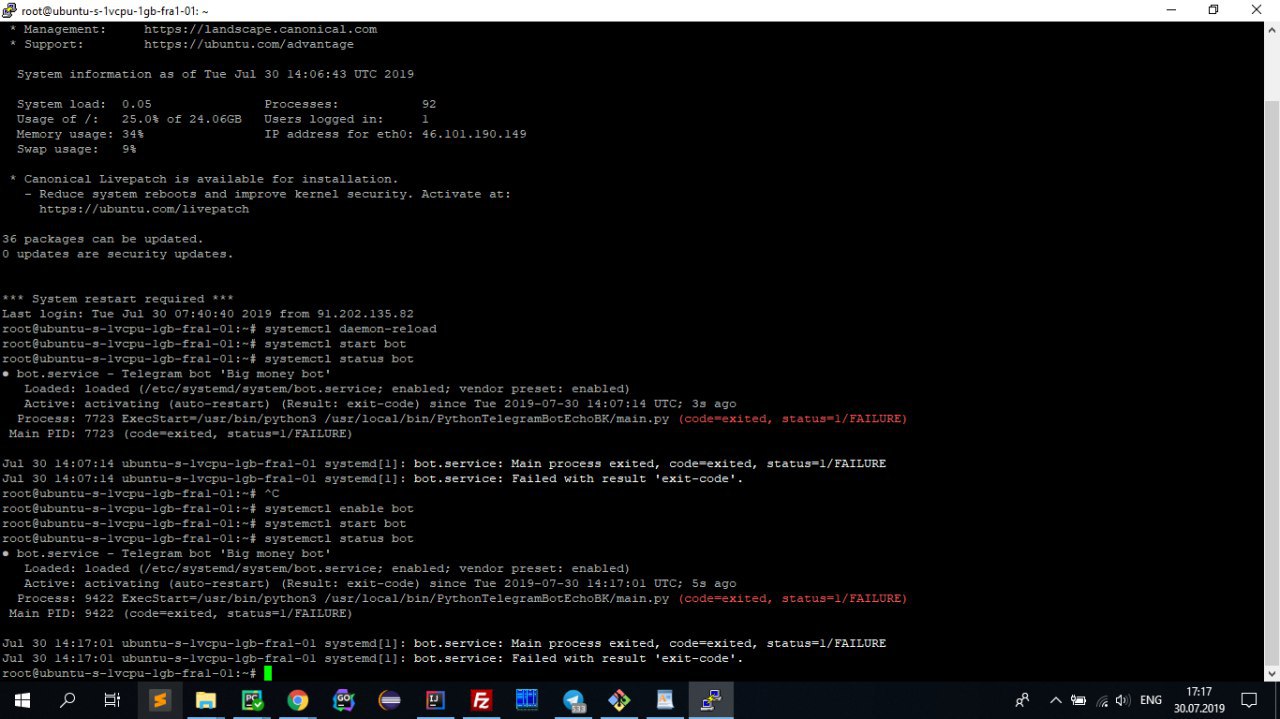Open the PuTTY system menu icon in the title bar
This screenshot has height=719, width=1280.
(9, 10)
